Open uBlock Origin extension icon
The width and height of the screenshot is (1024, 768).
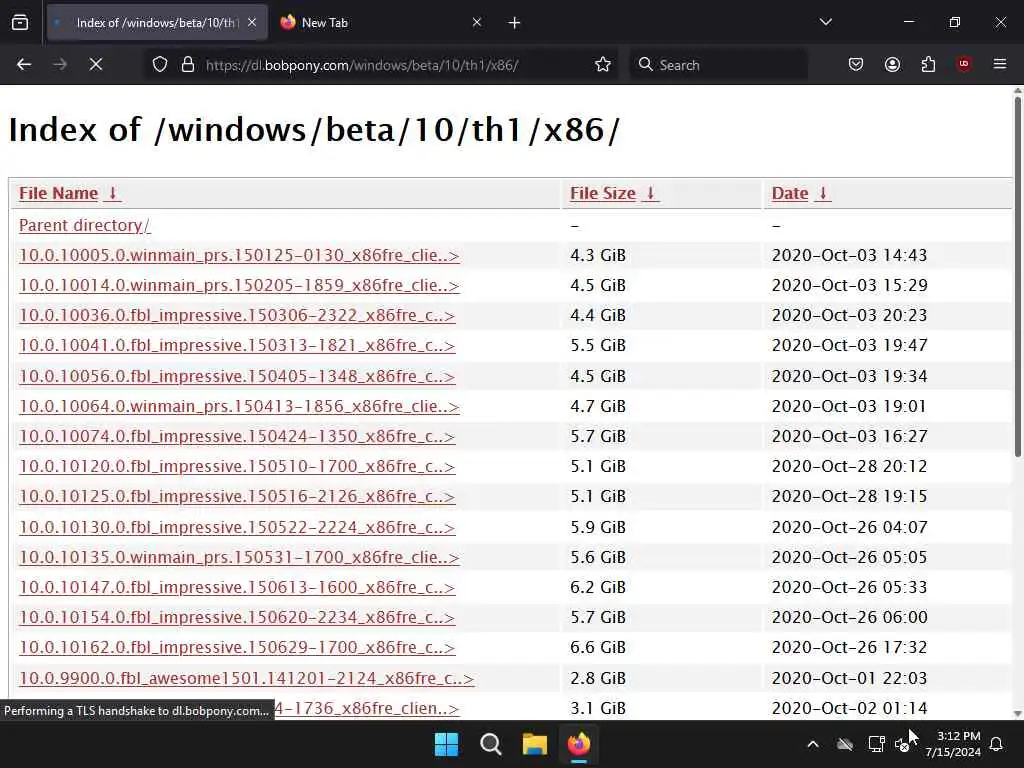coord(964,64)
